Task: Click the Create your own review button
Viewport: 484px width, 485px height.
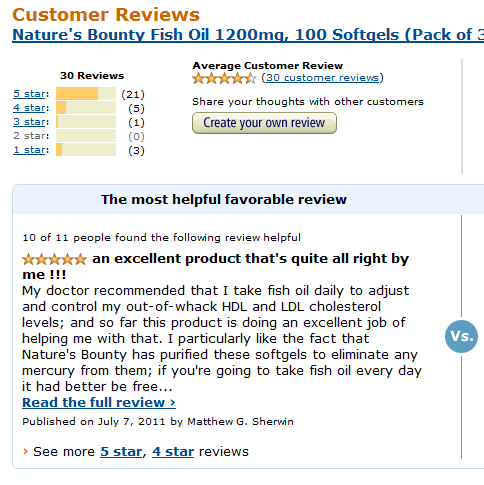Action: coord(264,123)
